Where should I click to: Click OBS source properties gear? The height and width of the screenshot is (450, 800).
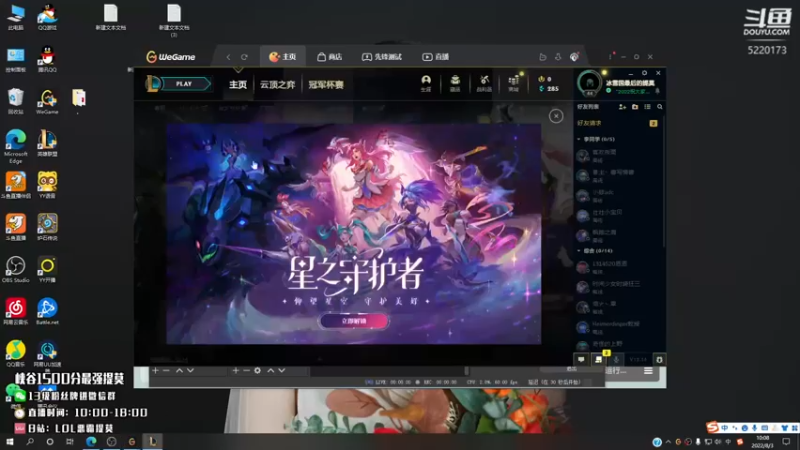click(257, 370)
